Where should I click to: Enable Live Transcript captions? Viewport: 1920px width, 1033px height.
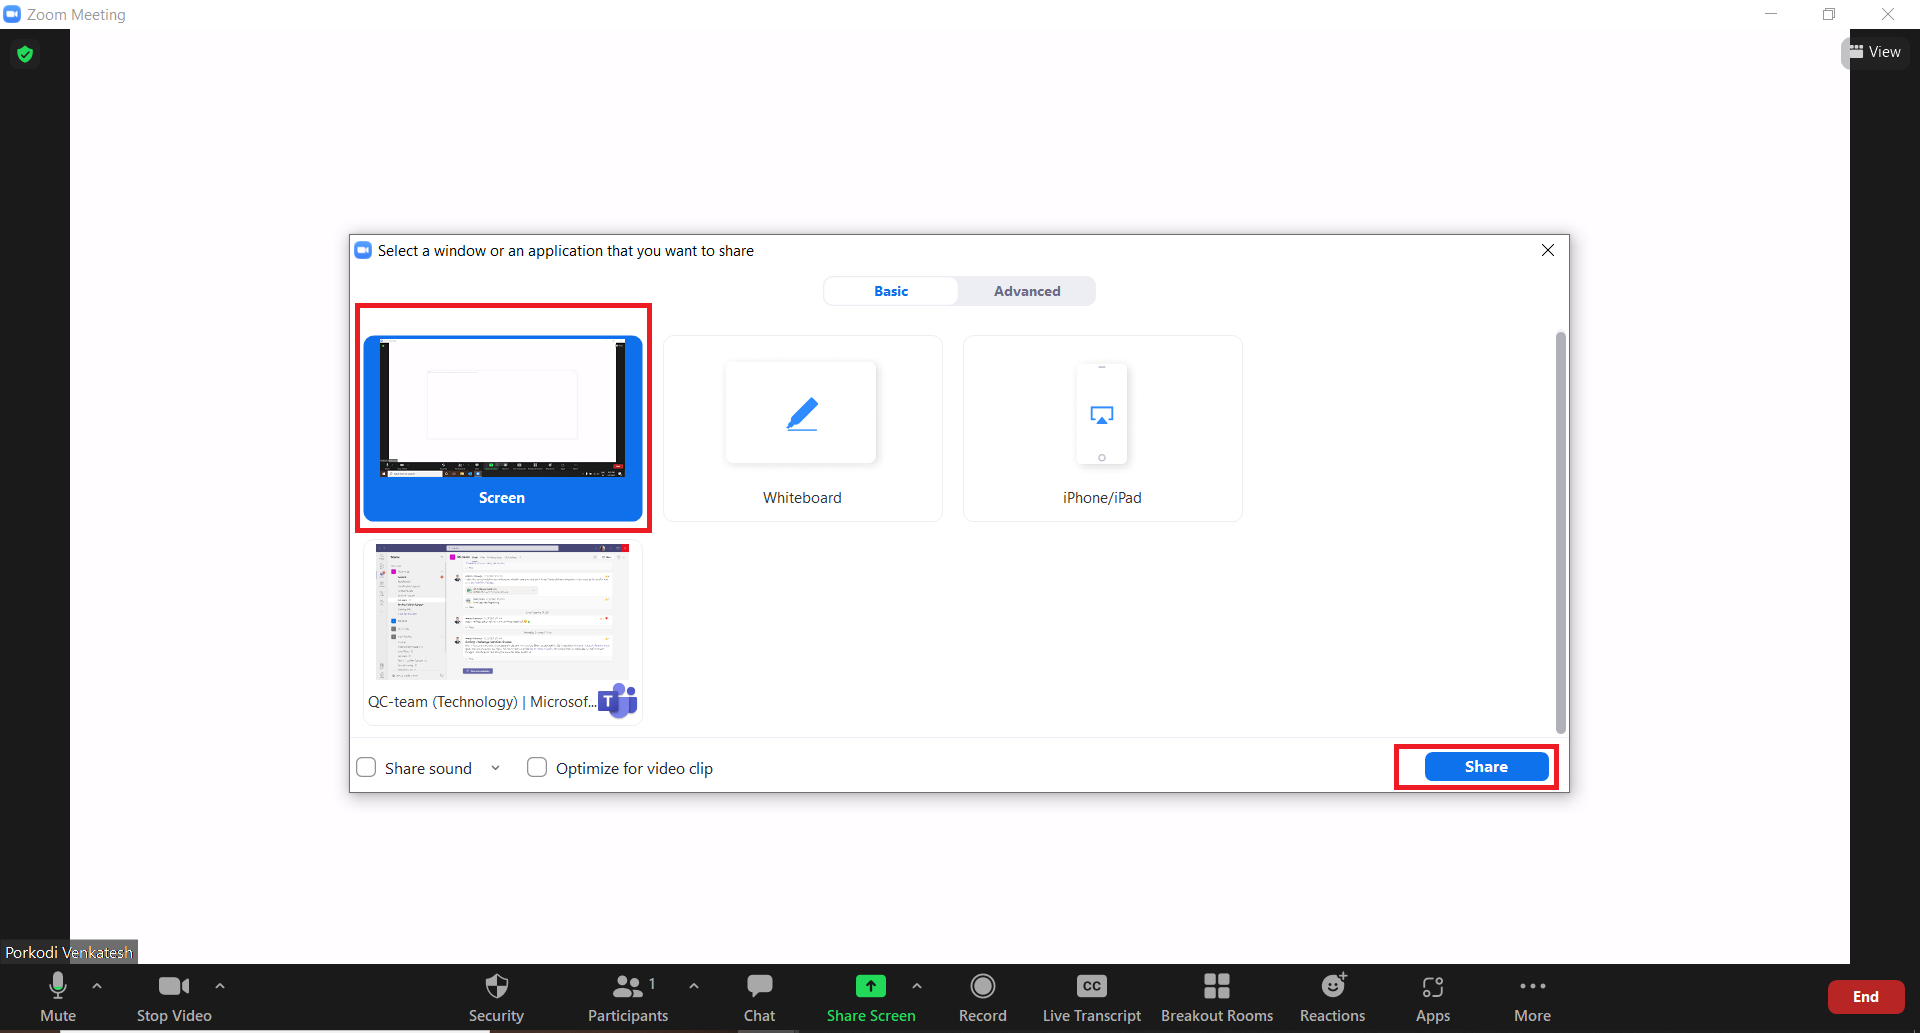tap(1091, 997)
